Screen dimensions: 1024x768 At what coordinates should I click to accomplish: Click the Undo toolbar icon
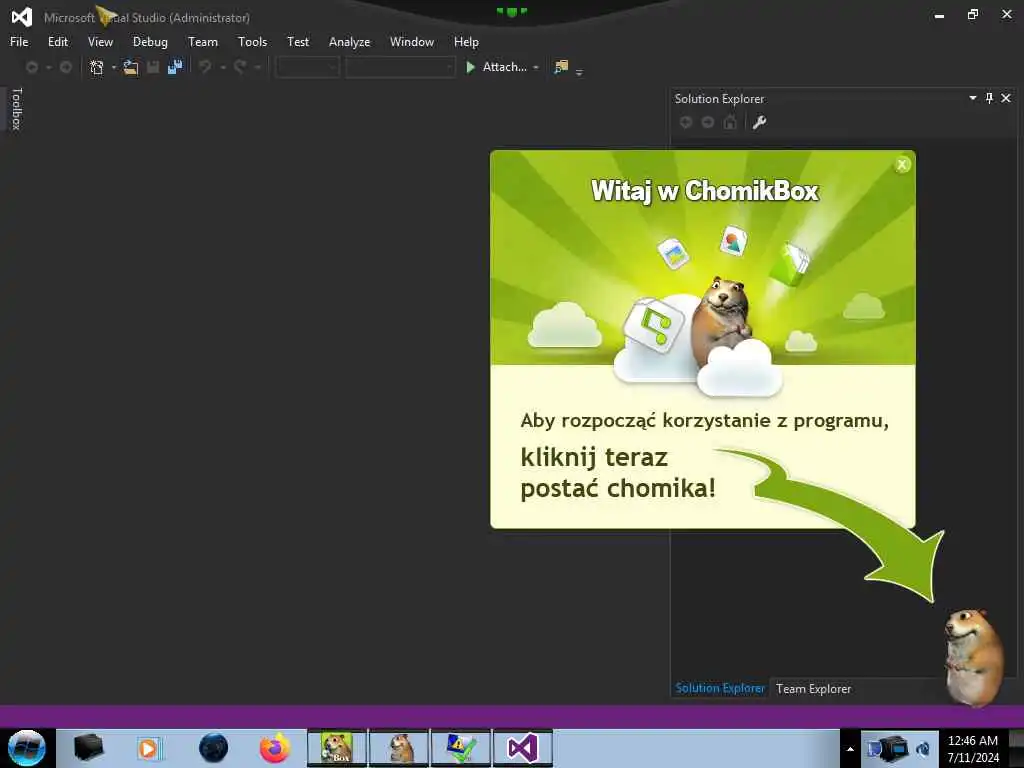tap(205, 67)
